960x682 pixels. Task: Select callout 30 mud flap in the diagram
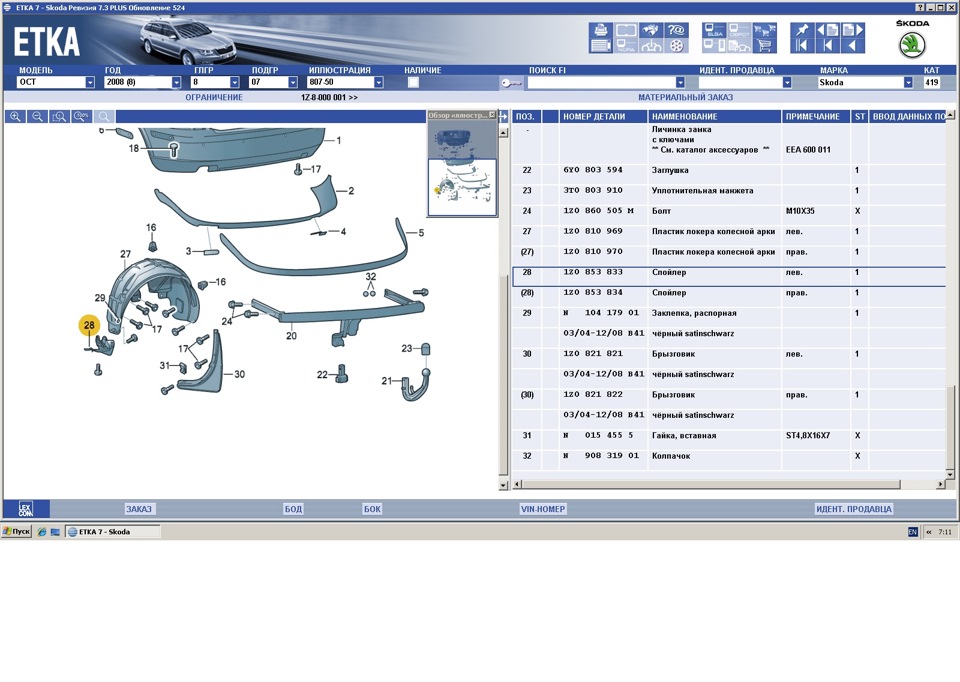(x=239, y=374)
